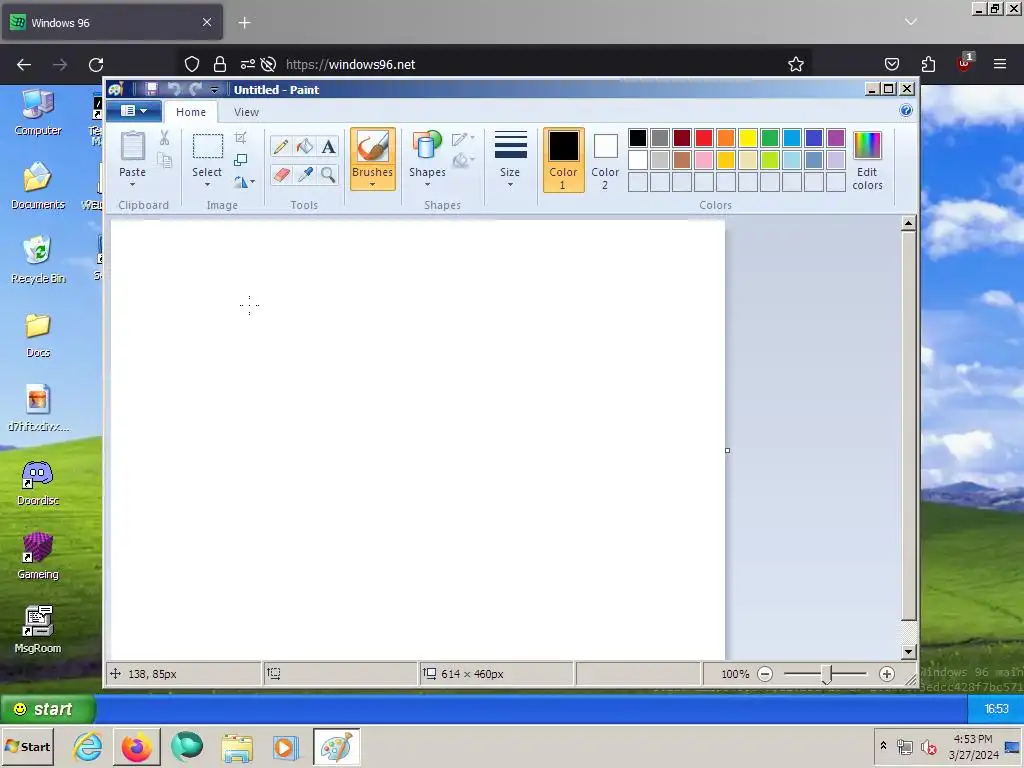1024x768 pixels.
Task: Click the green start button
Action: 48,709
